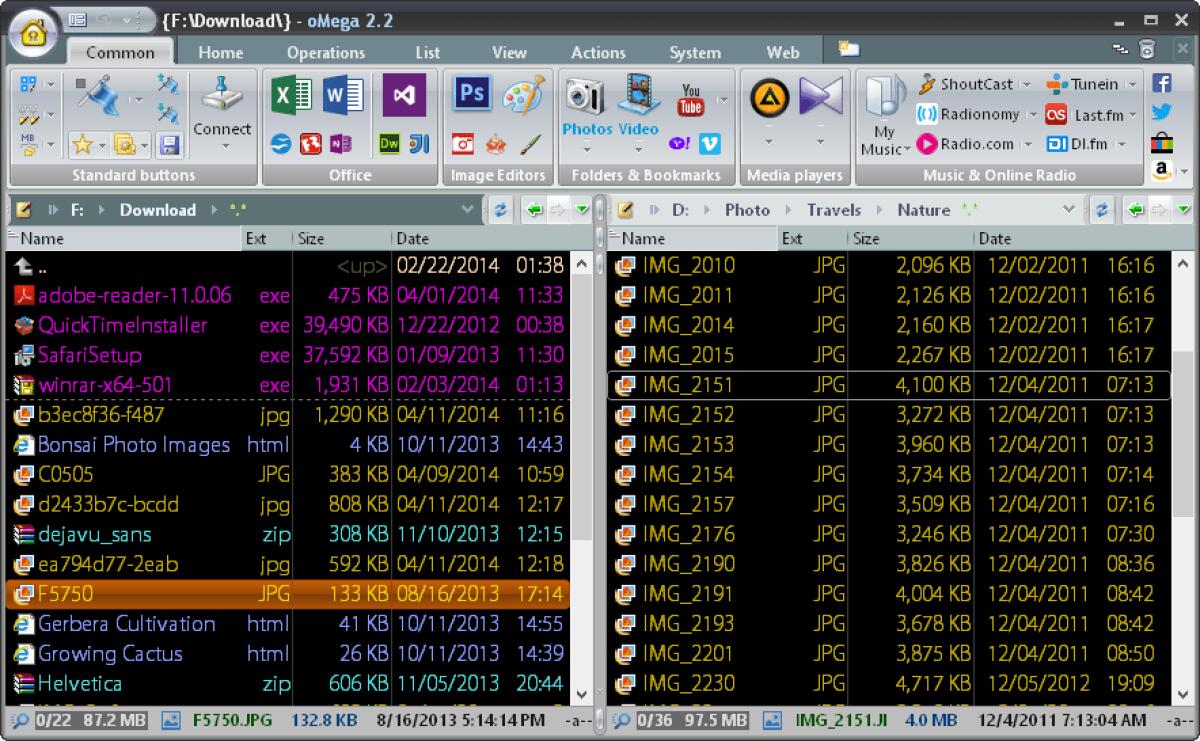Start Winamp in the Media players group
1200x741 pixels.
click(x=768, y=97)
